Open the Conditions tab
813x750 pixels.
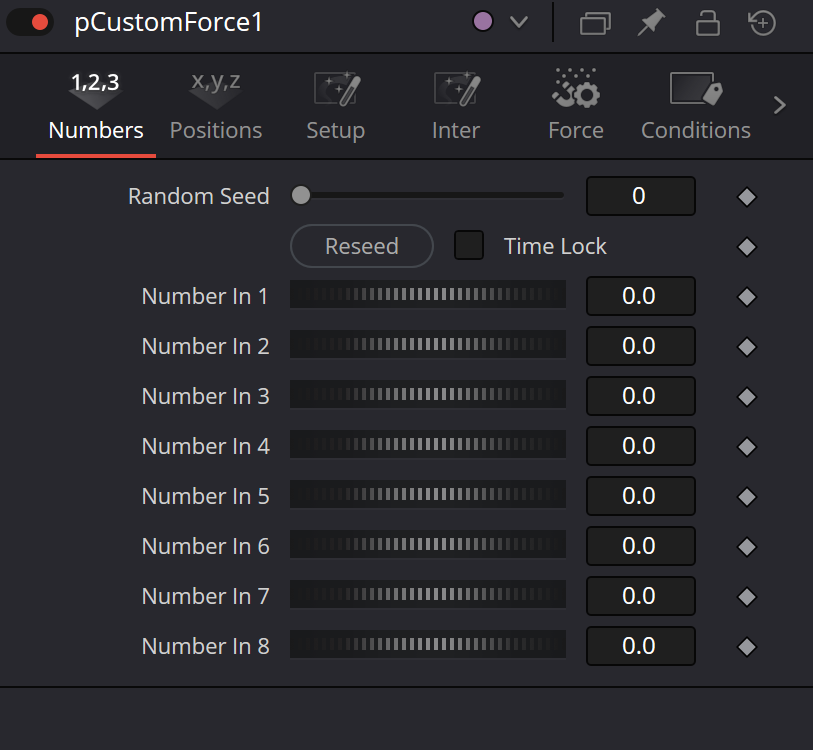[696, 106]
